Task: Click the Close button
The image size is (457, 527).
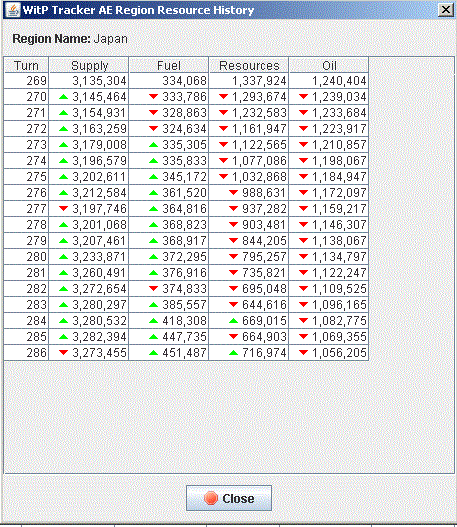Action: point(229,498)
